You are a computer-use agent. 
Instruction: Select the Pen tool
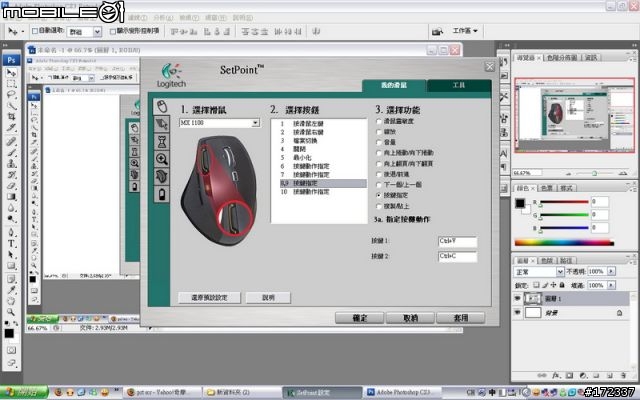tap(11, 233)
